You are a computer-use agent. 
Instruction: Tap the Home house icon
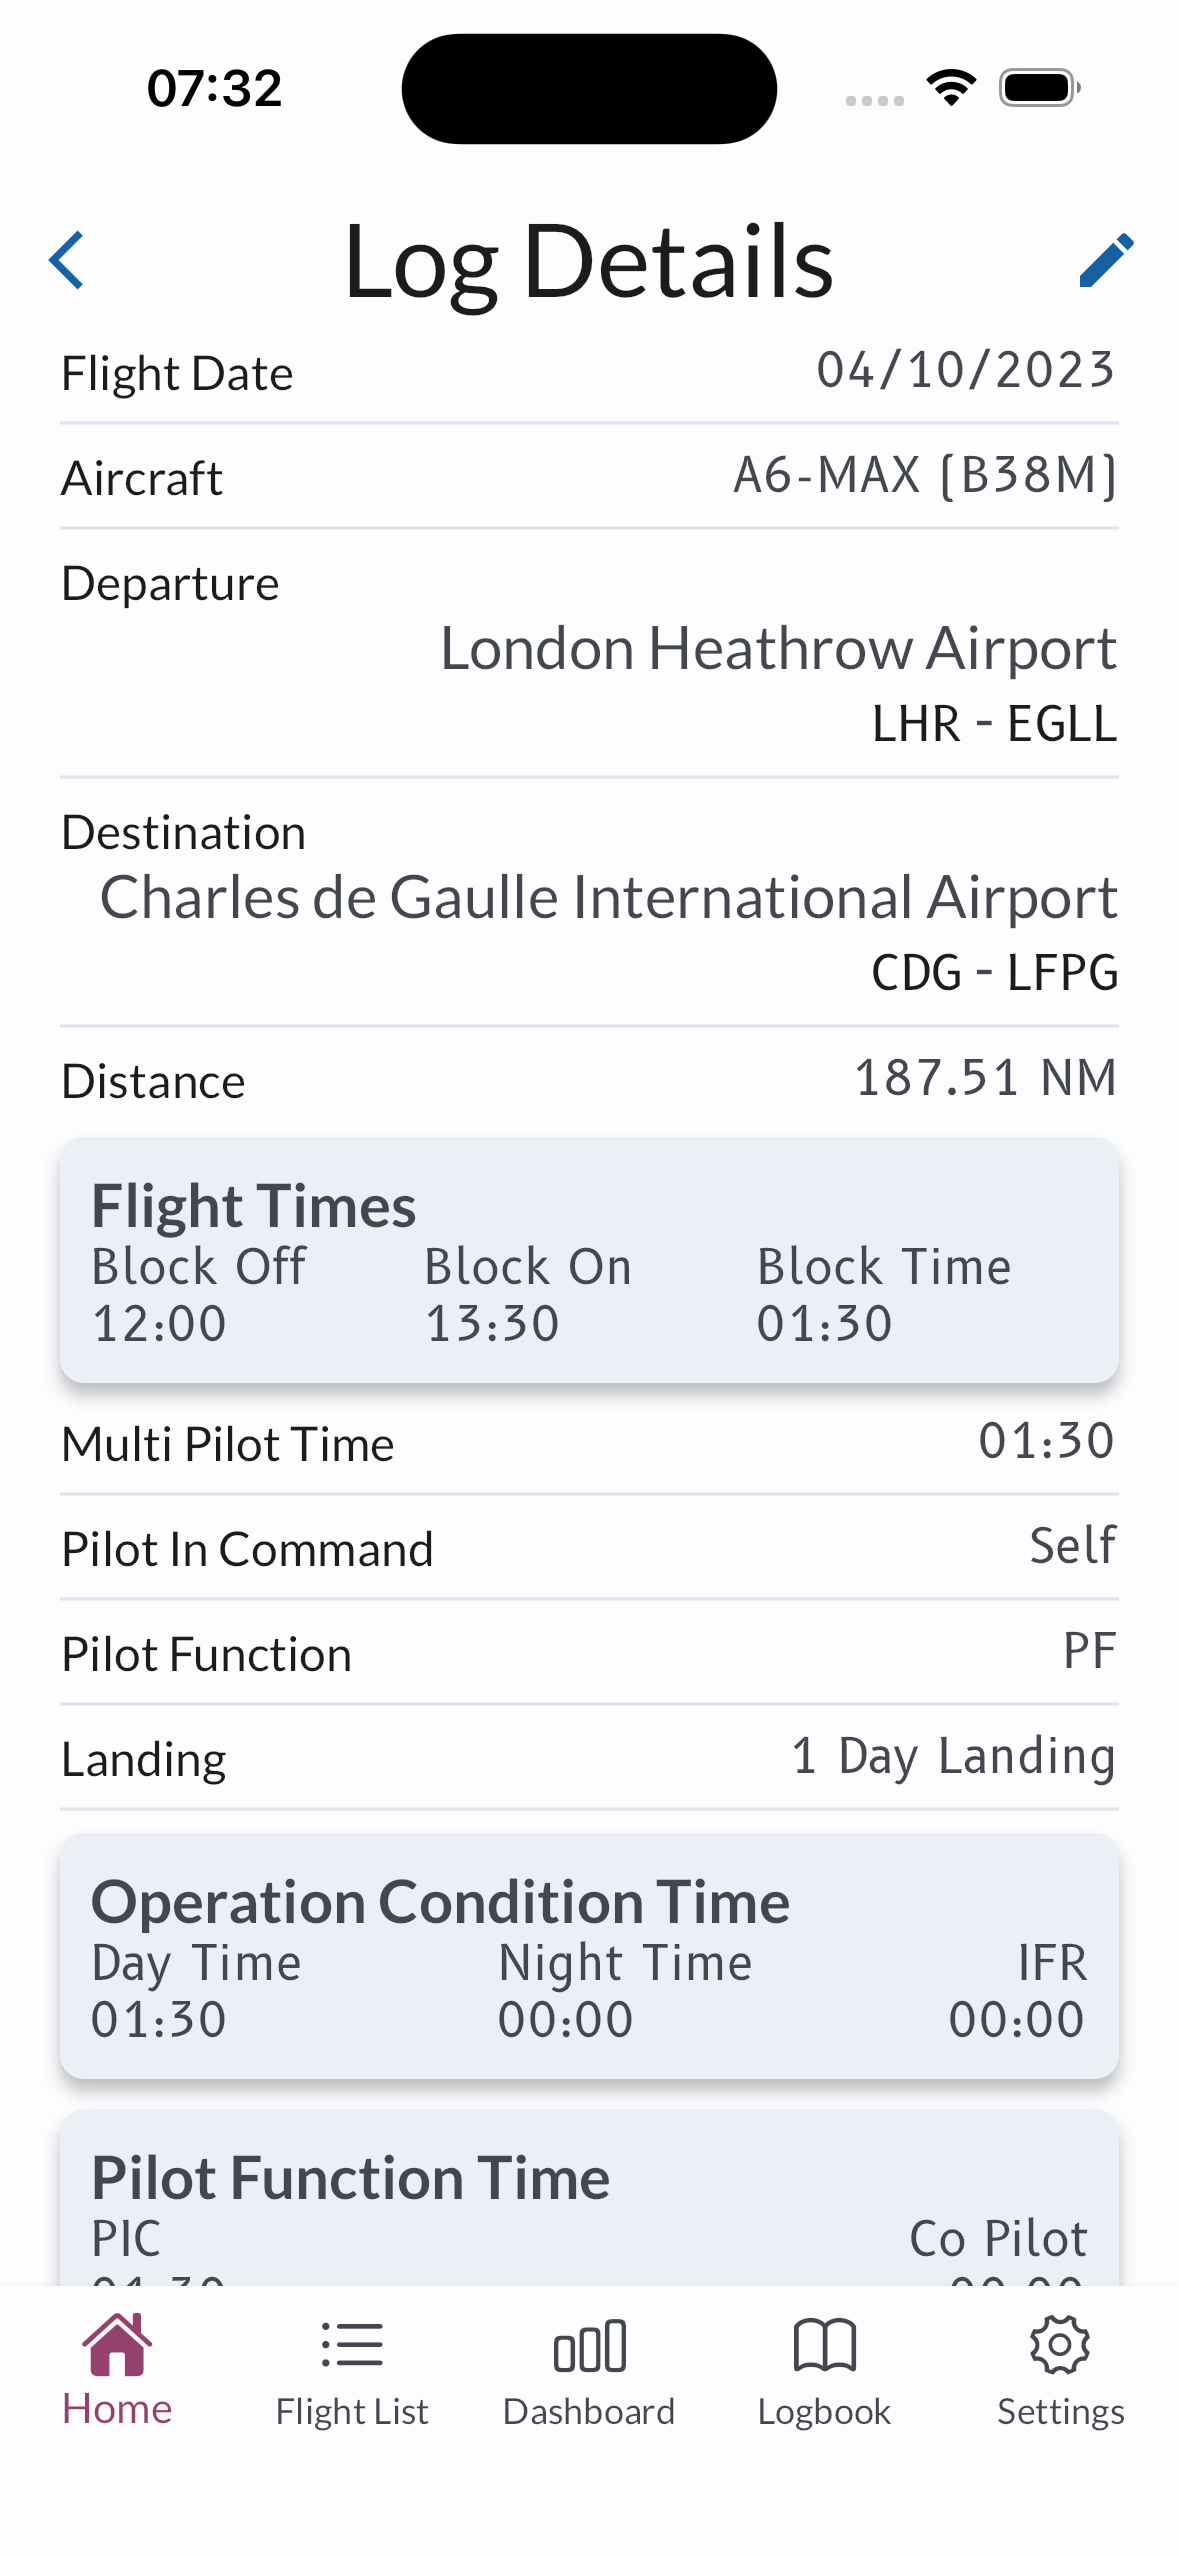tap(117, 2344)
